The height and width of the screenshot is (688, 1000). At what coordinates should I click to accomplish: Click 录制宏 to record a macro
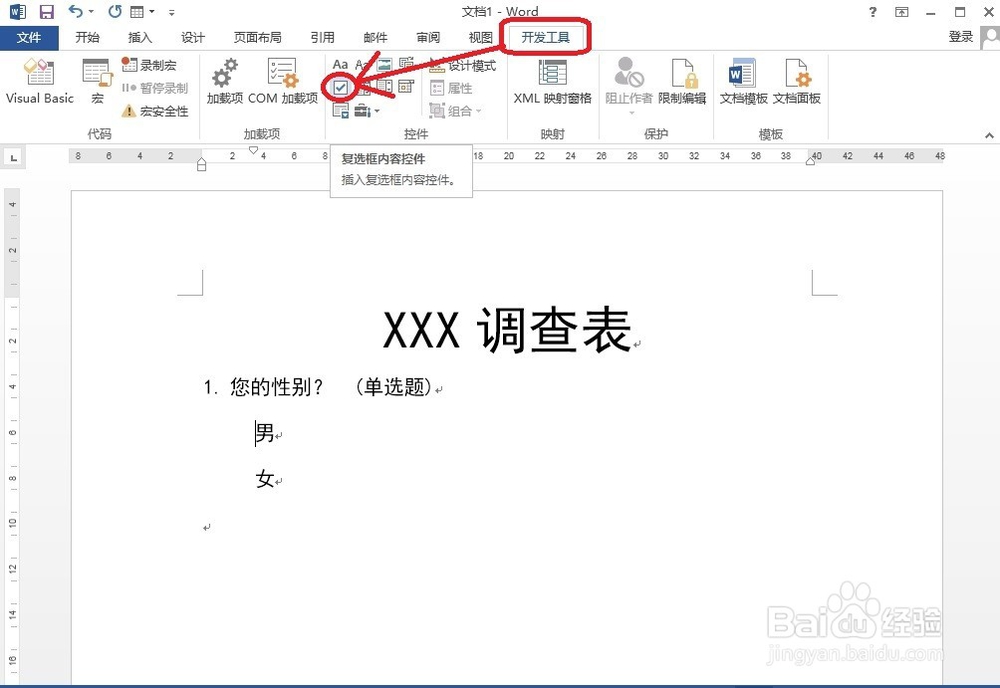[152, 65]
